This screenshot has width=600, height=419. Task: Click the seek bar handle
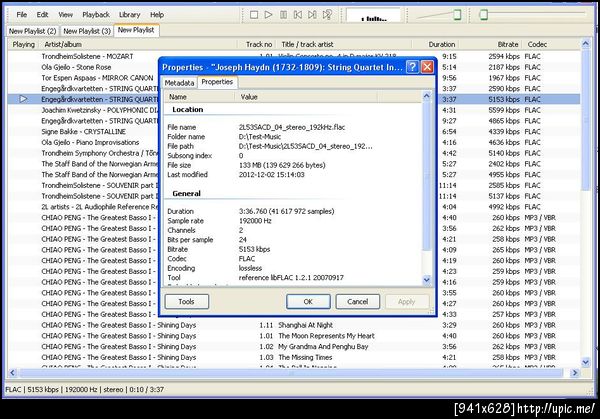click(x=484, y=15)
